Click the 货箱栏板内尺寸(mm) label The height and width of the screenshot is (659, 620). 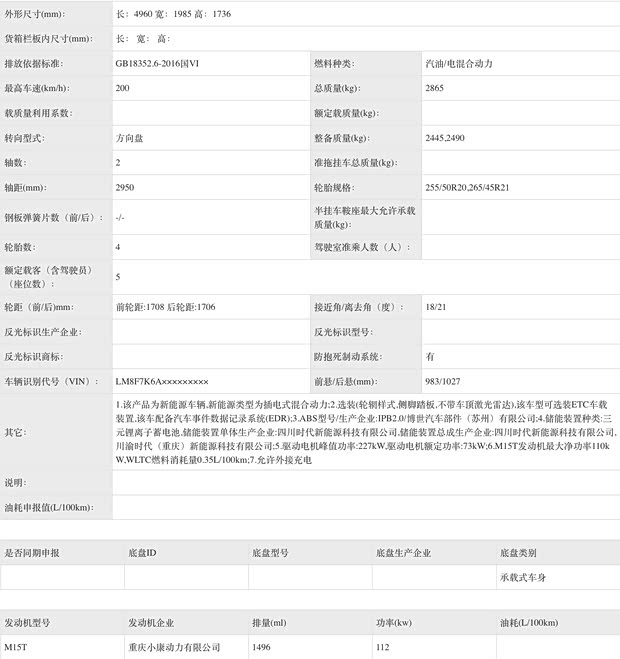[49, 39]
